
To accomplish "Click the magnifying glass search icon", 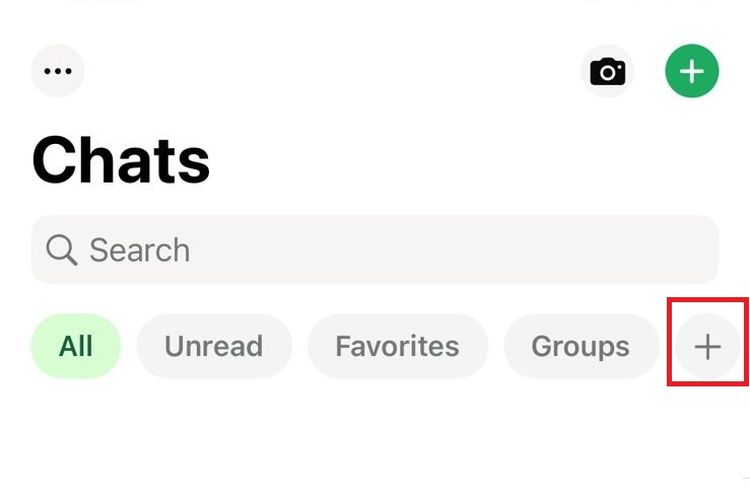I will point(61,250).
